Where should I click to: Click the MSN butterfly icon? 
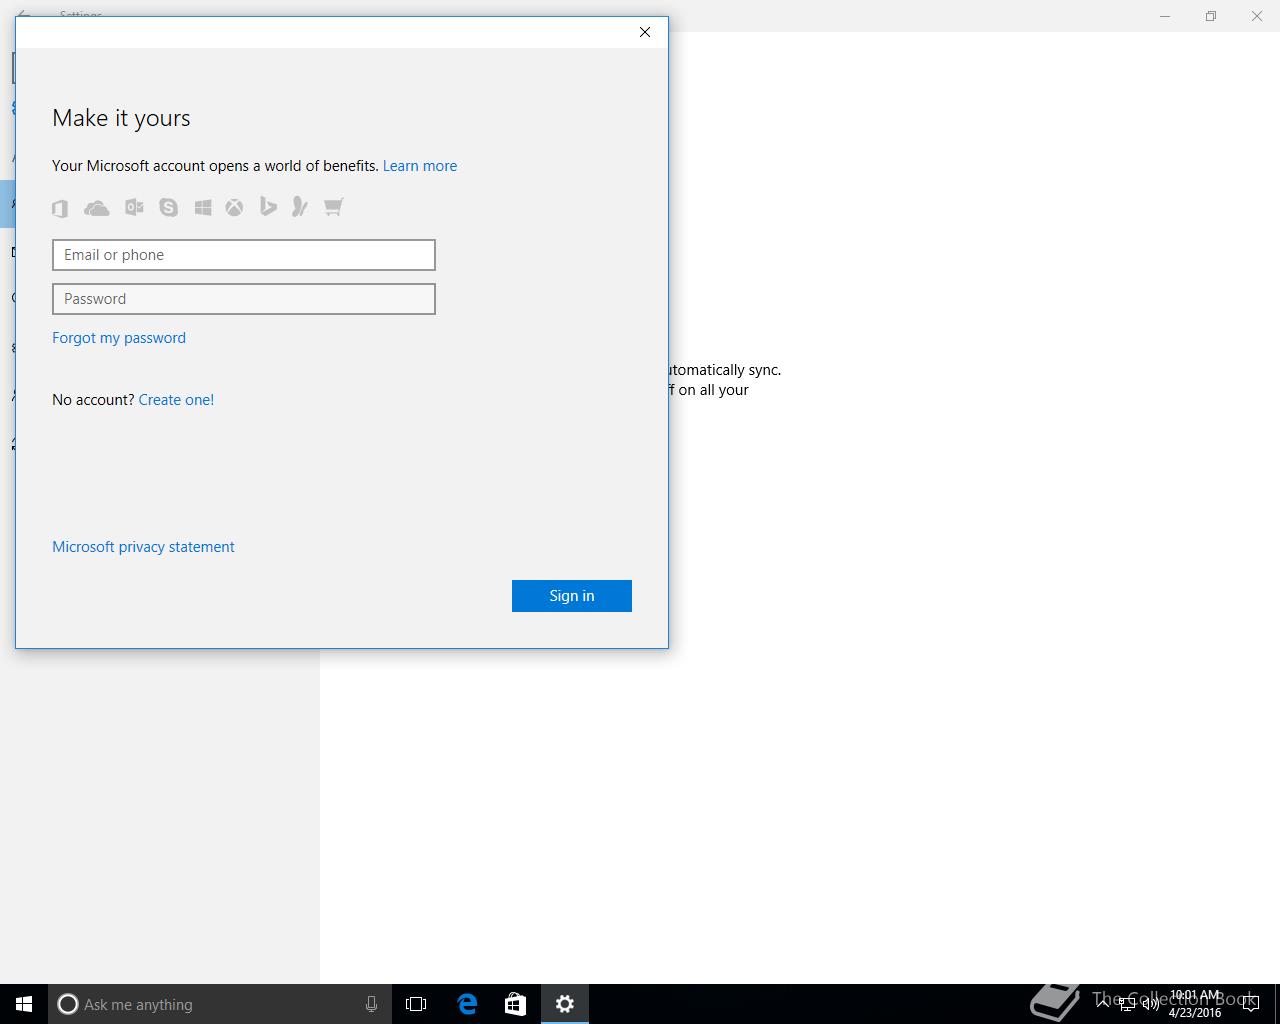click(300, 207)
